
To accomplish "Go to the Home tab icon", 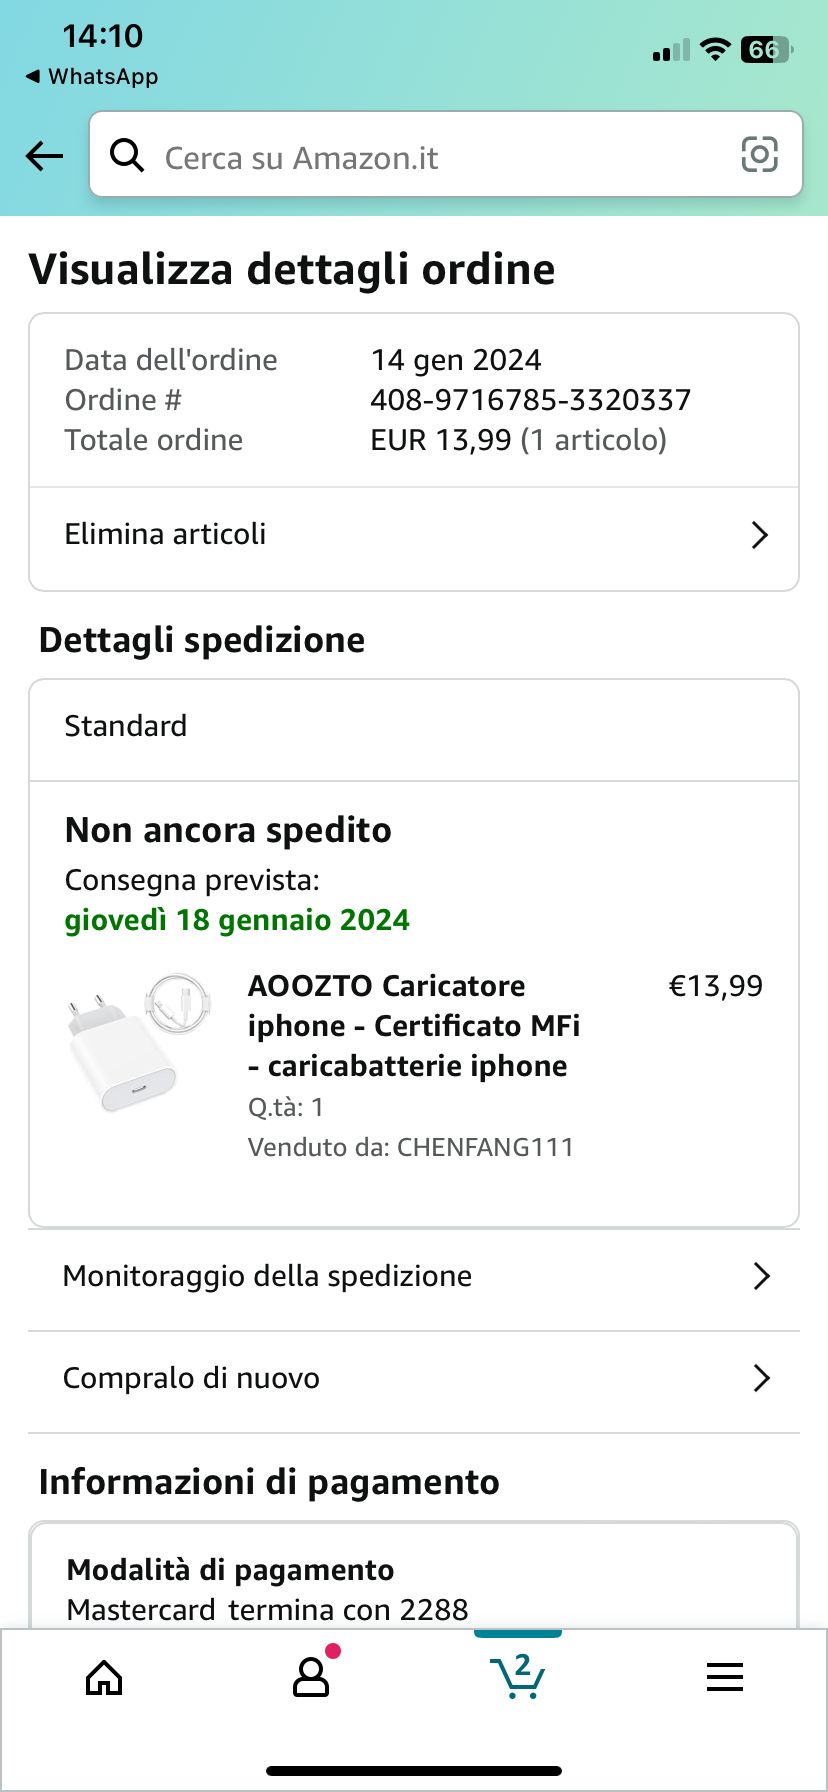I will [104, 1678].
